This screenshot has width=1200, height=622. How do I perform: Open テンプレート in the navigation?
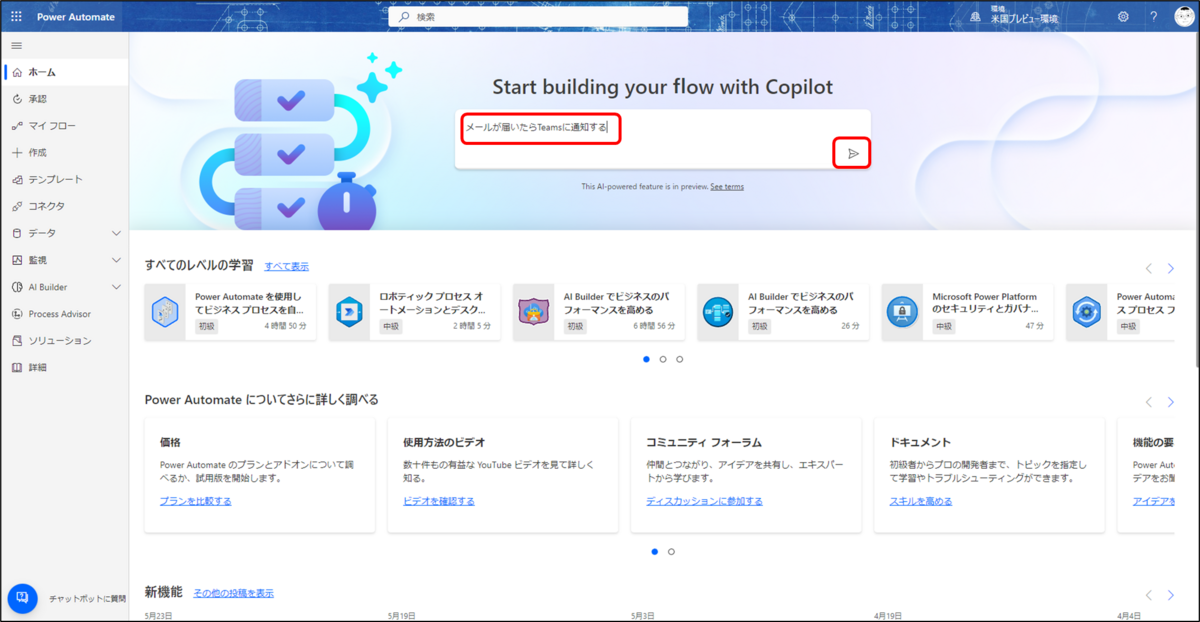tap(65, 180)
